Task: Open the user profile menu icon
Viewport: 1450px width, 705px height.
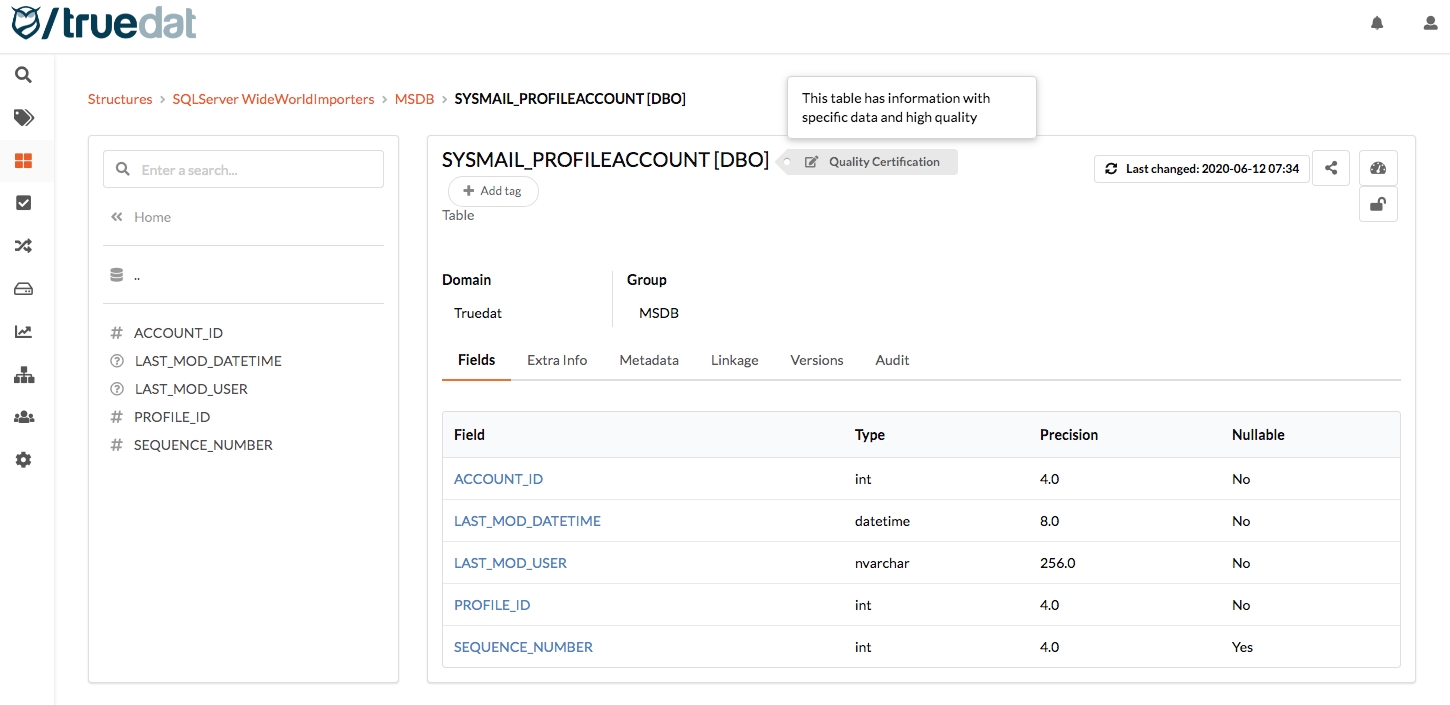Action: pyautogui.click(x=1430, y=23)
